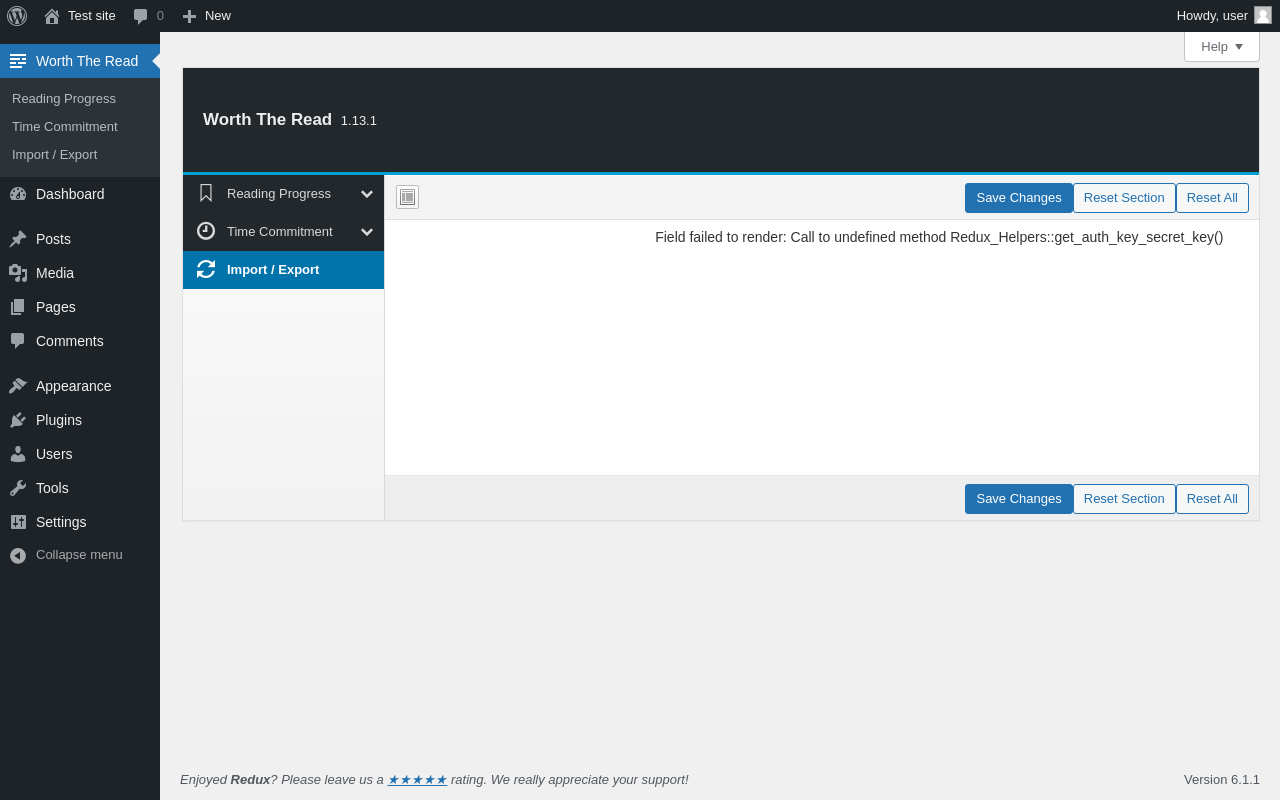This screenshot has height=800, width=1280.
Task: Click the Pages icon in sidebar
Action: click(x=18, y=307)
